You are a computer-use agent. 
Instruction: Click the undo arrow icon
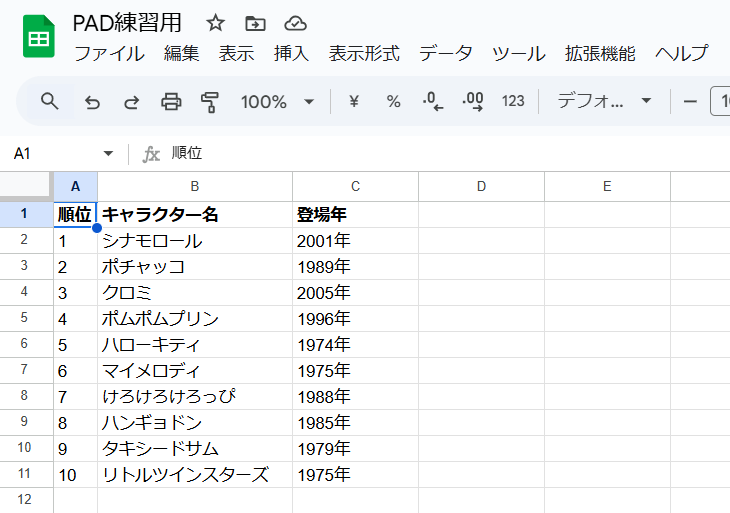(x=92, y=101)
